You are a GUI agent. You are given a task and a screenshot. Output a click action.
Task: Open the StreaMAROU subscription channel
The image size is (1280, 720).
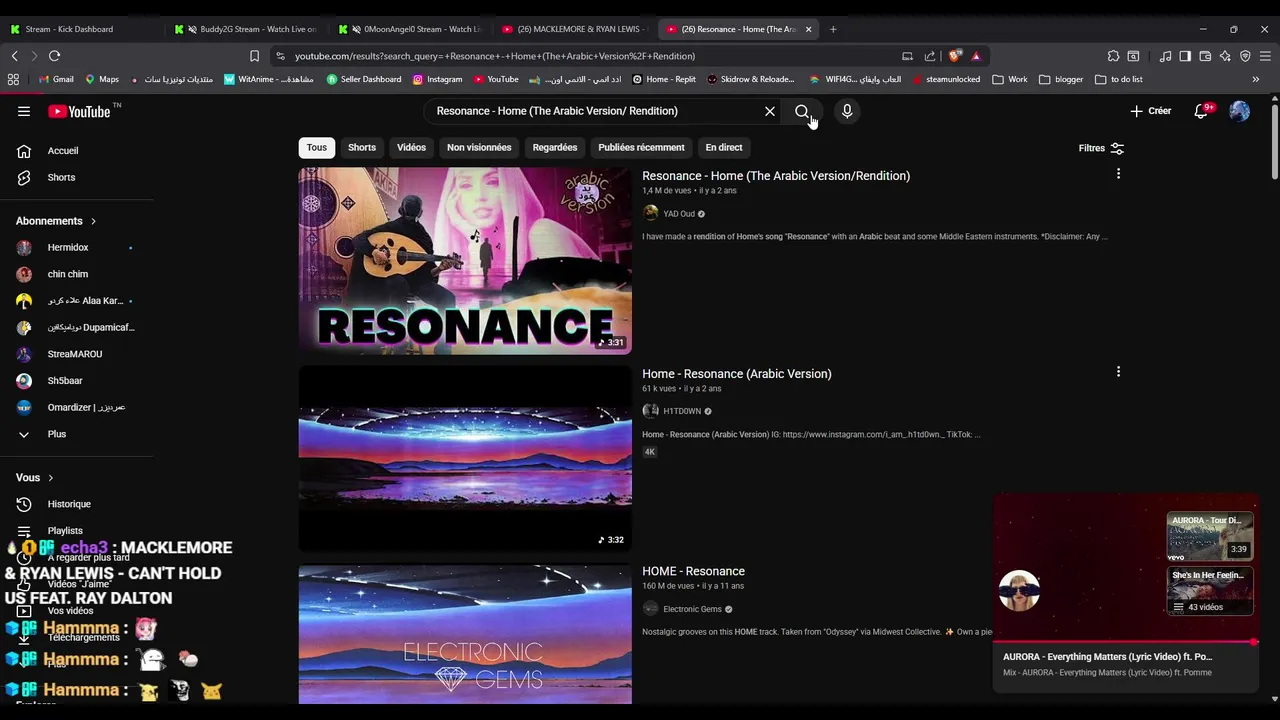[77, 354]
